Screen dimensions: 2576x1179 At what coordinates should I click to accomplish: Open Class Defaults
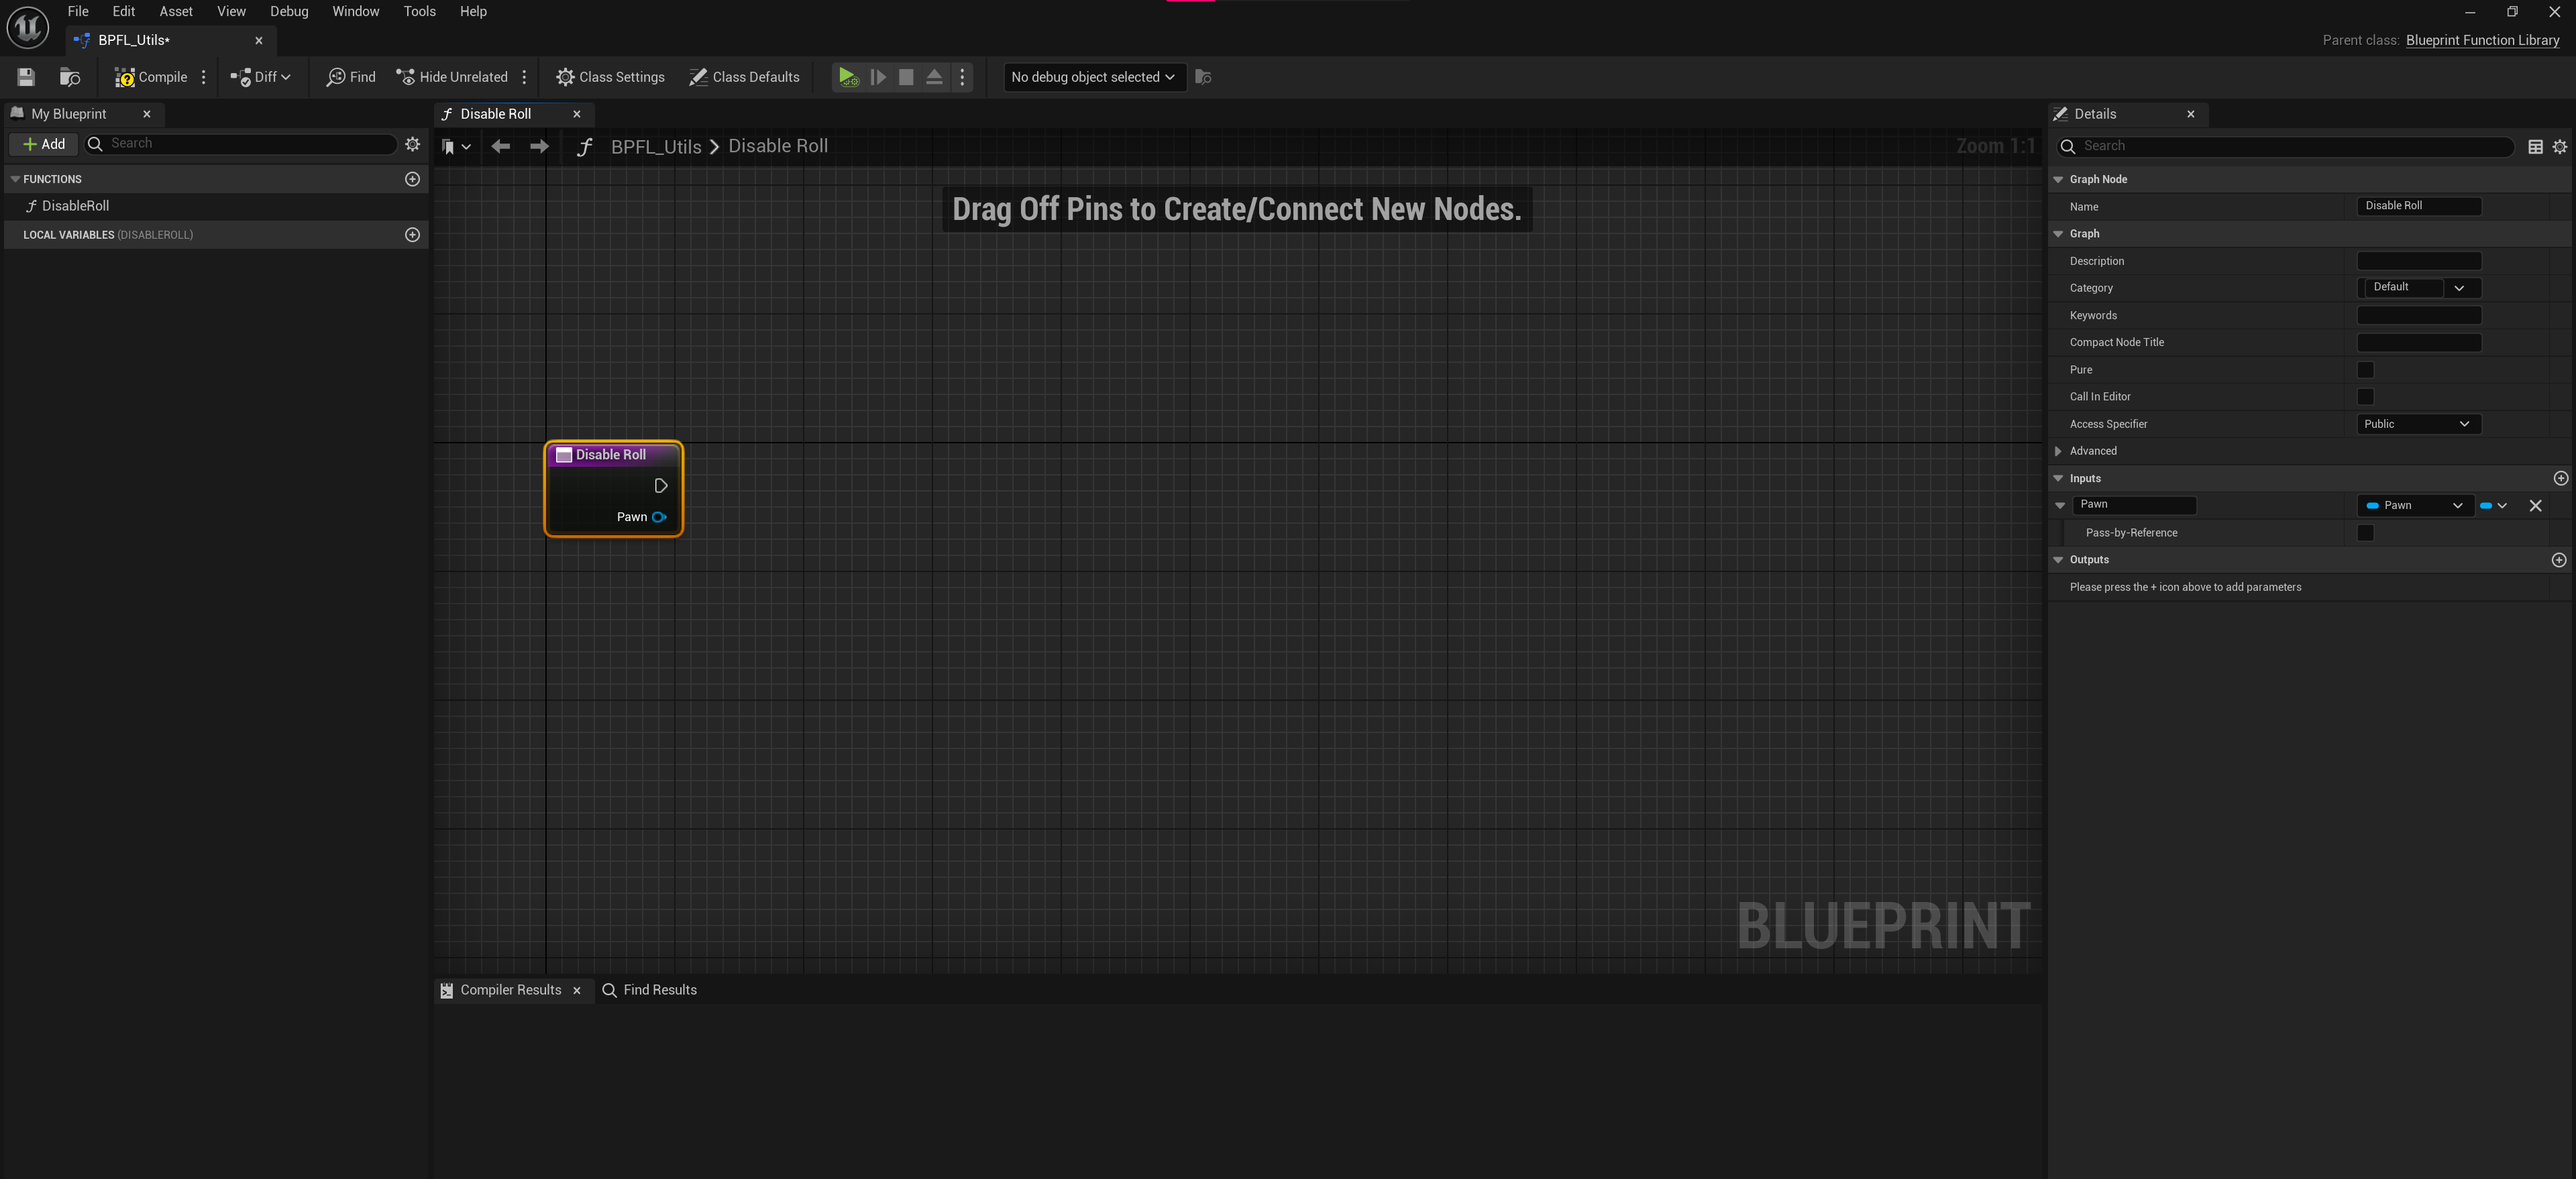[744, 77]
